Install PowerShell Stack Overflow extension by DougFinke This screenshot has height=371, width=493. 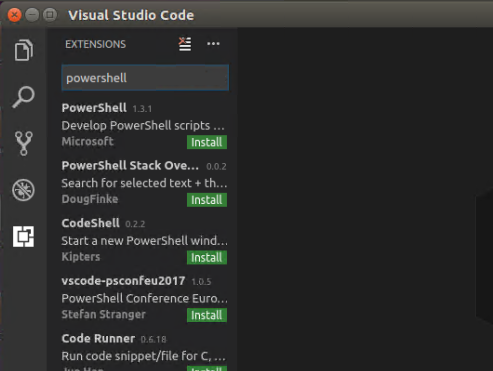pos(207,200)
